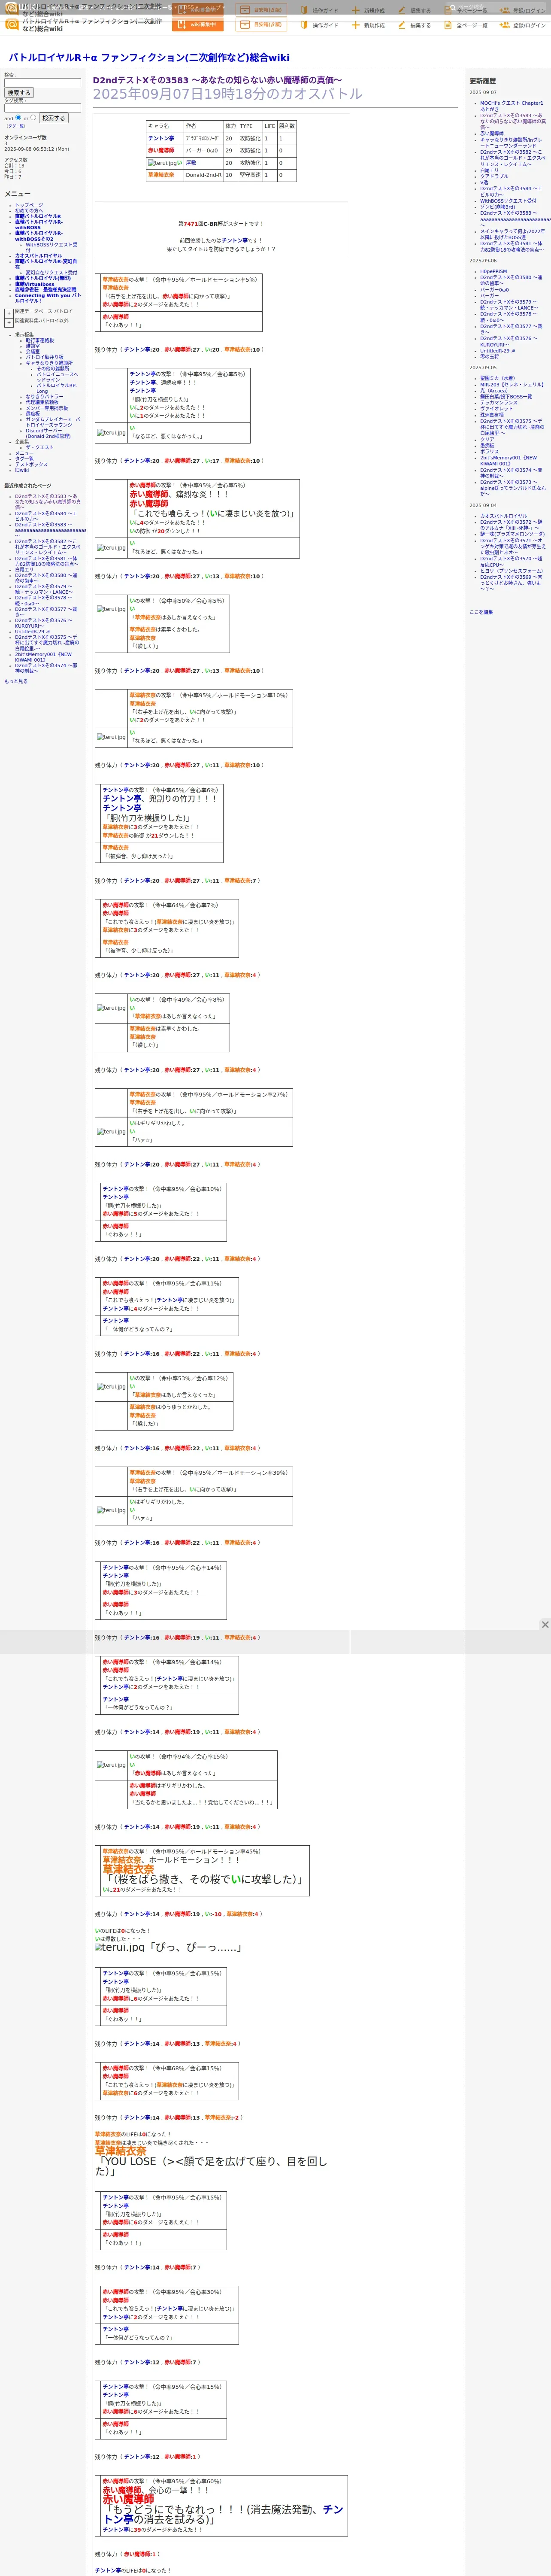Open 初めての方へ in the menu

click(x=29, y=211)
